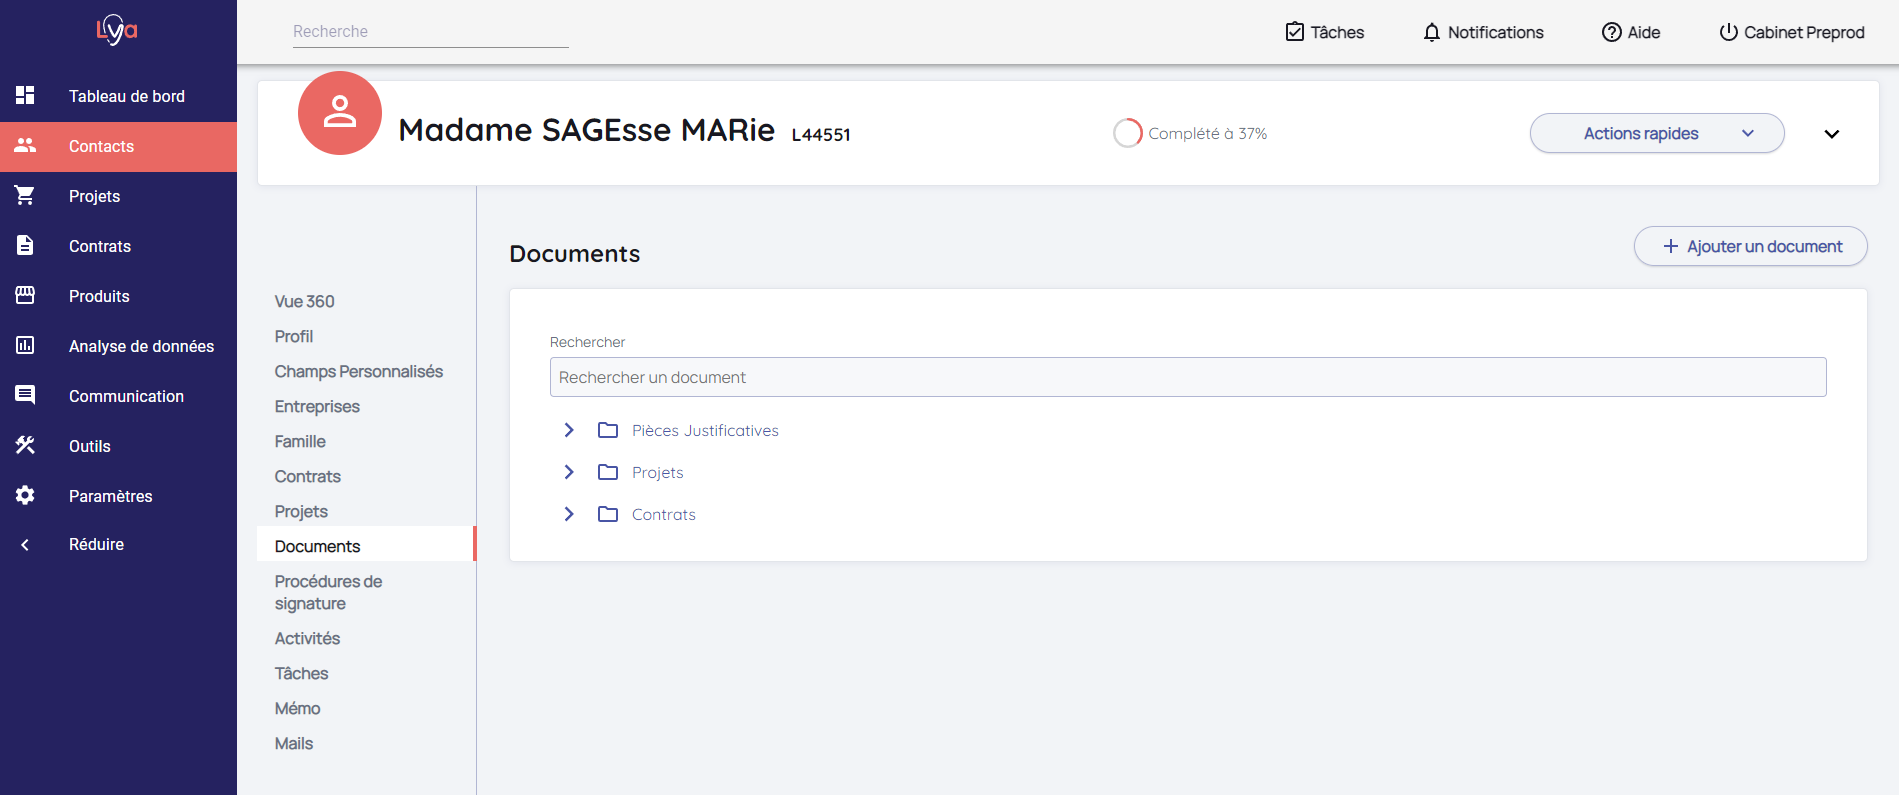Expand the Pièces Justificatives folder
This screenshot has height=795, width=1899.
click(569, 430)
